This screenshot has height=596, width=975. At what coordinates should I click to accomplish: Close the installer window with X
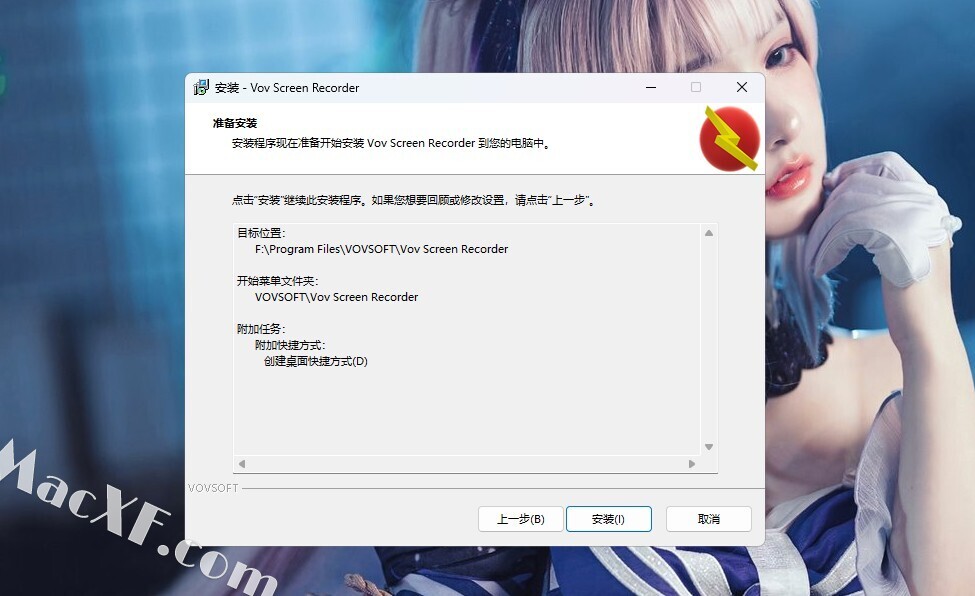click(x=742, y=88)
